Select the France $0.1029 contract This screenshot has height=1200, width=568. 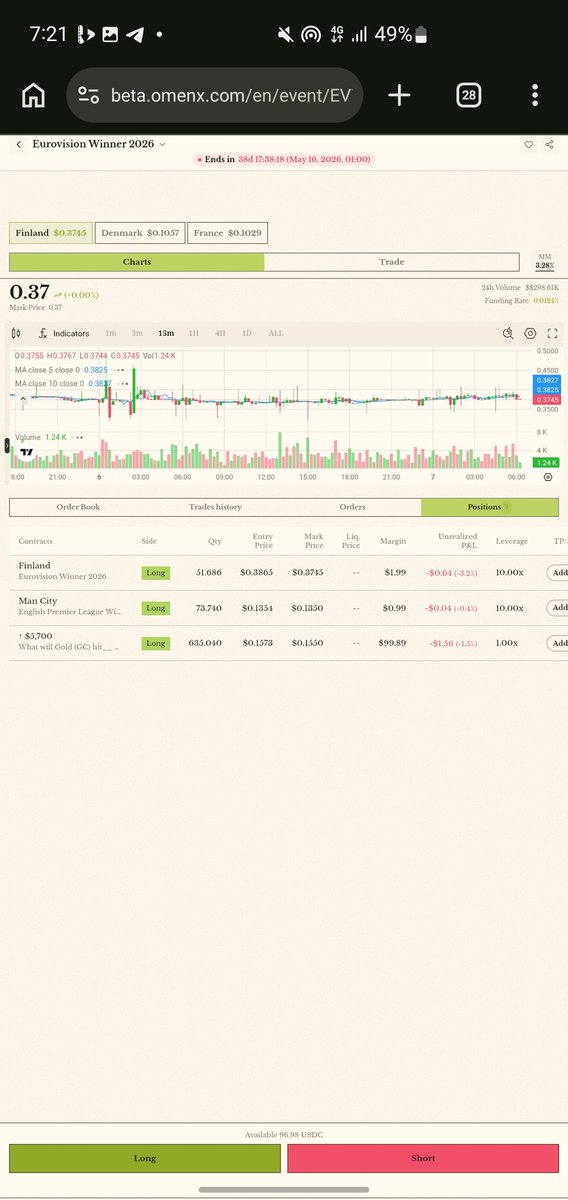[x=227, y=233]
